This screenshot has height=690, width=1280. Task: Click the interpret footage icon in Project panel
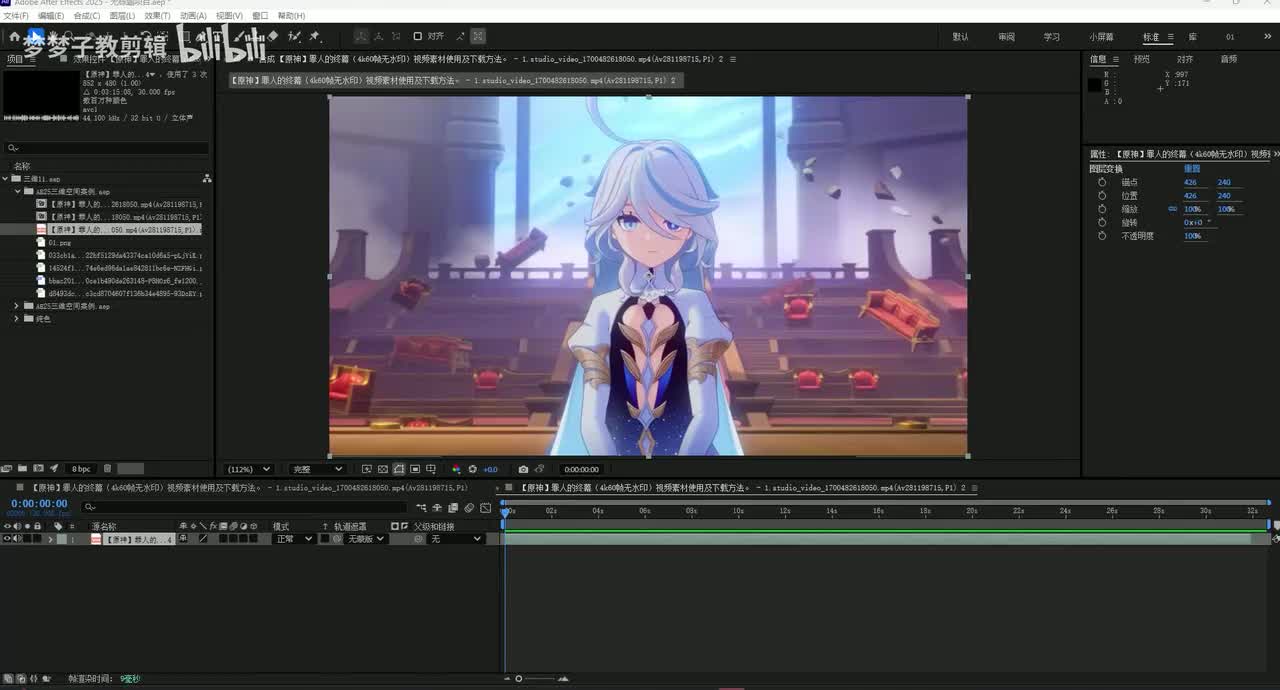[x=7, y=468]
